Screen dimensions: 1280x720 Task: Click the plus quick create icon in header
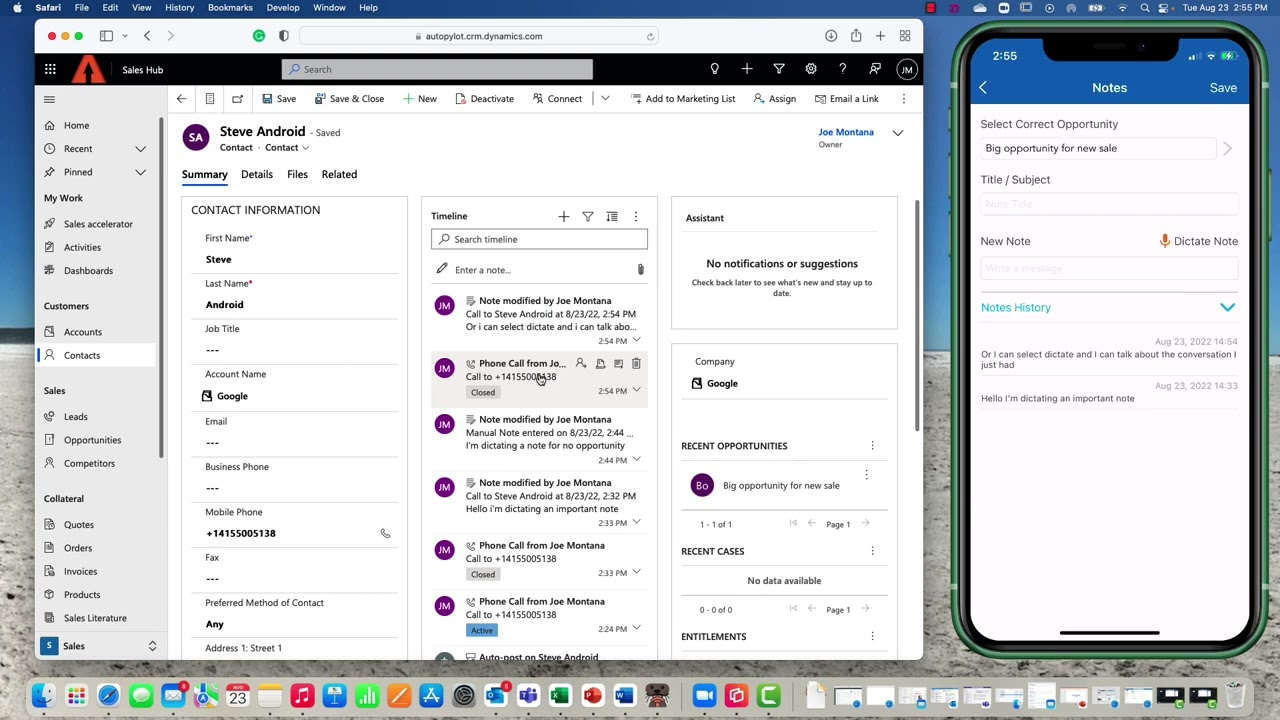(746, 69)
